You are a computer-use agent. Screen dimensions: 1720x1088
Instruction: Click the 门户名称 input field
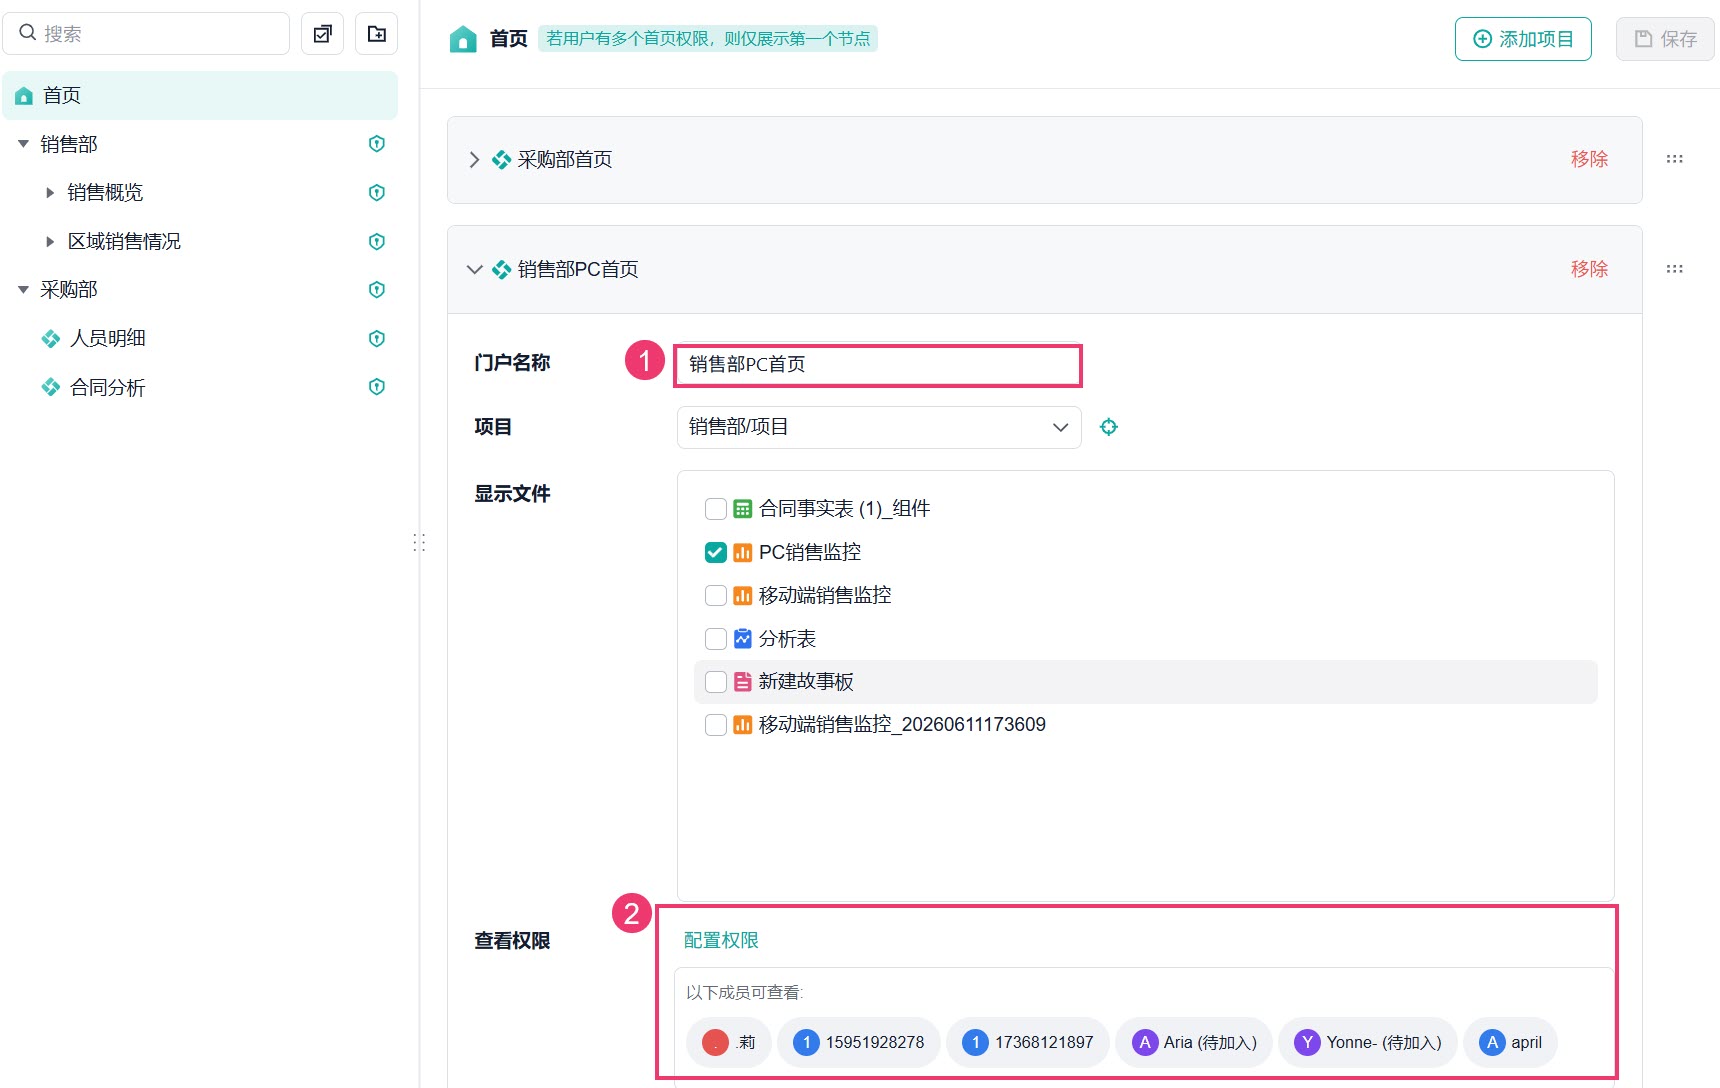coord(878,365)
